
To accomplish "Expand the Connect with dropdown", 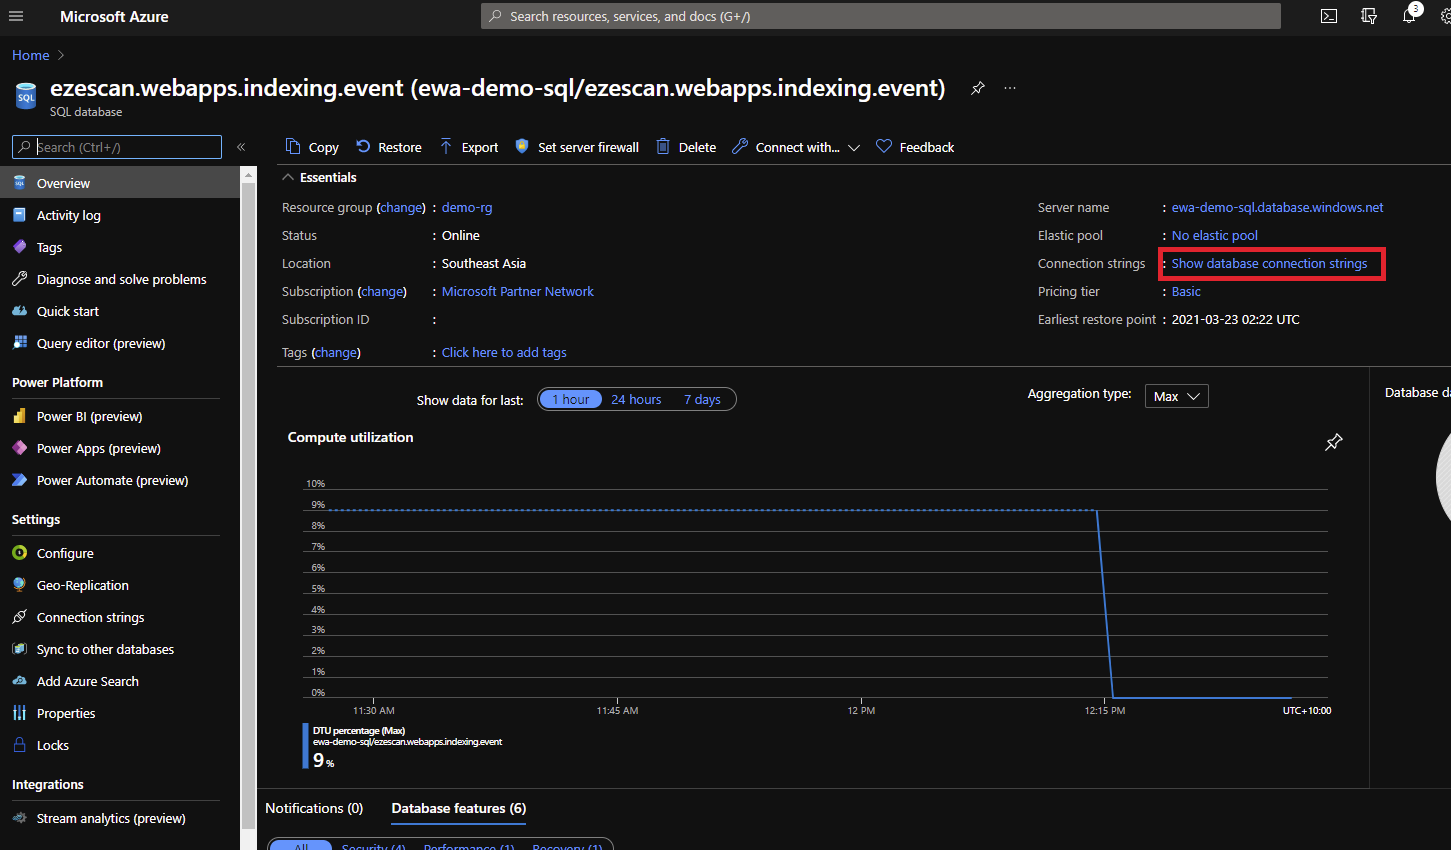I will point(796,147).
